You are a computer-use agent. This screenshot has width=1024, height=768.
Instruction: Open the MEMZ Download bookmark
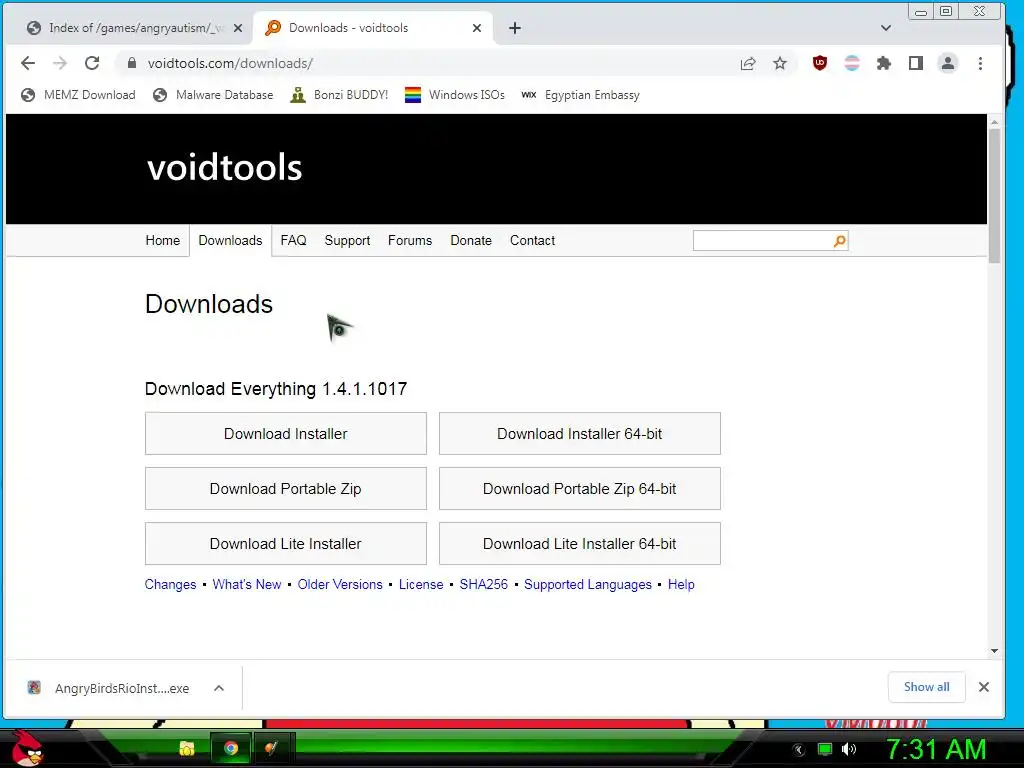coord(78,95)
